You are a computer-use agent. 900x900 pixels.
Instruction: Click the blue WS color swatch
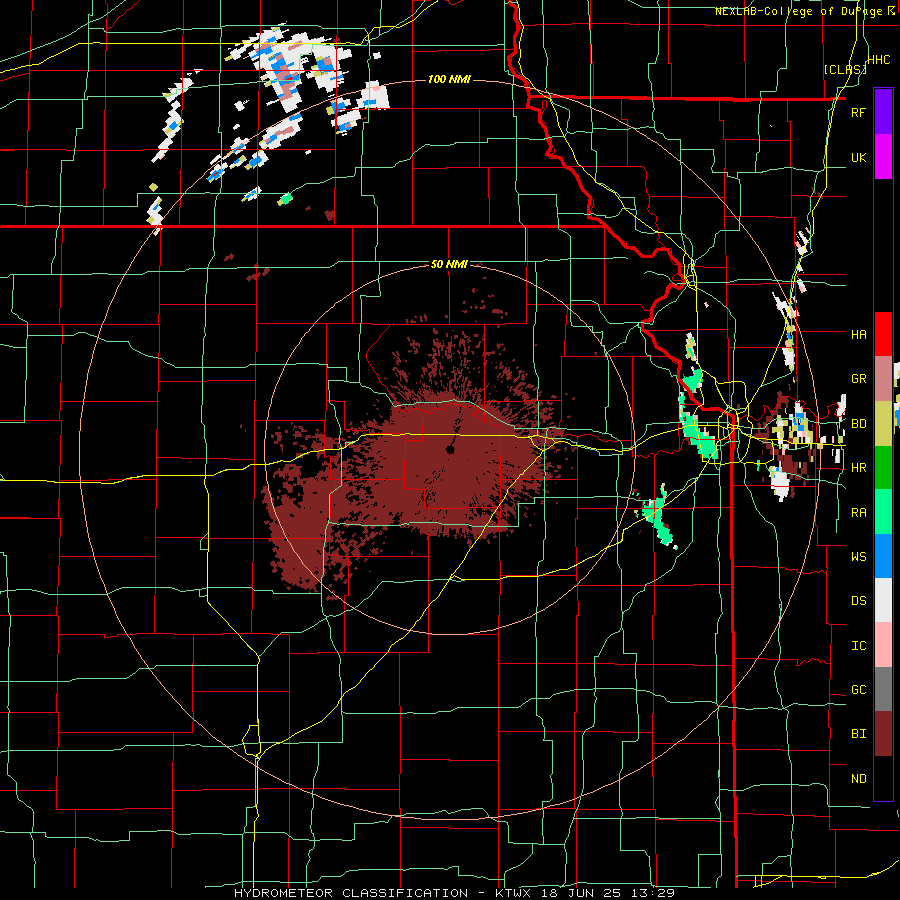[x=883, y=556]
